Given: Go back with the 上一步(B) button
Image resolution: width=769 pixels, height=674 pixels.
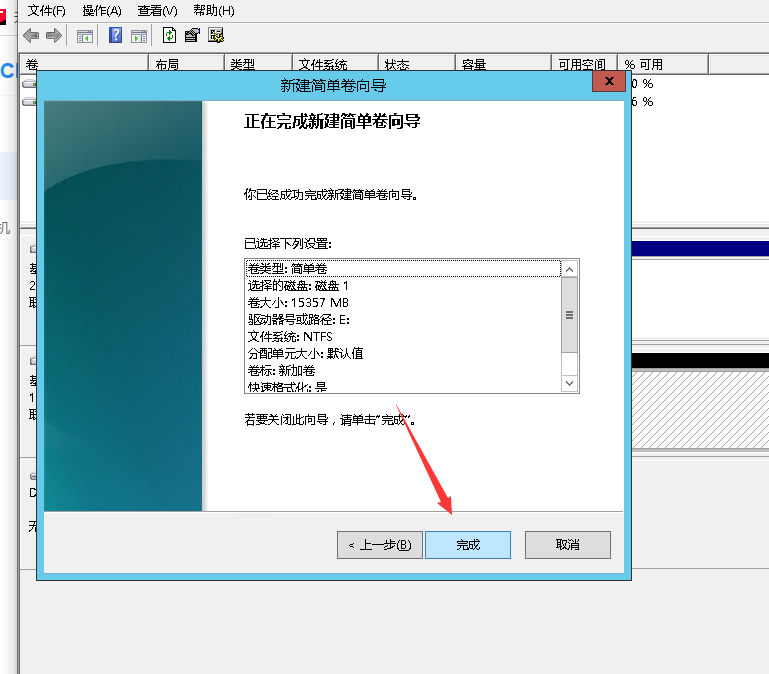Looking at the screenshot, I should pos(379,545).
